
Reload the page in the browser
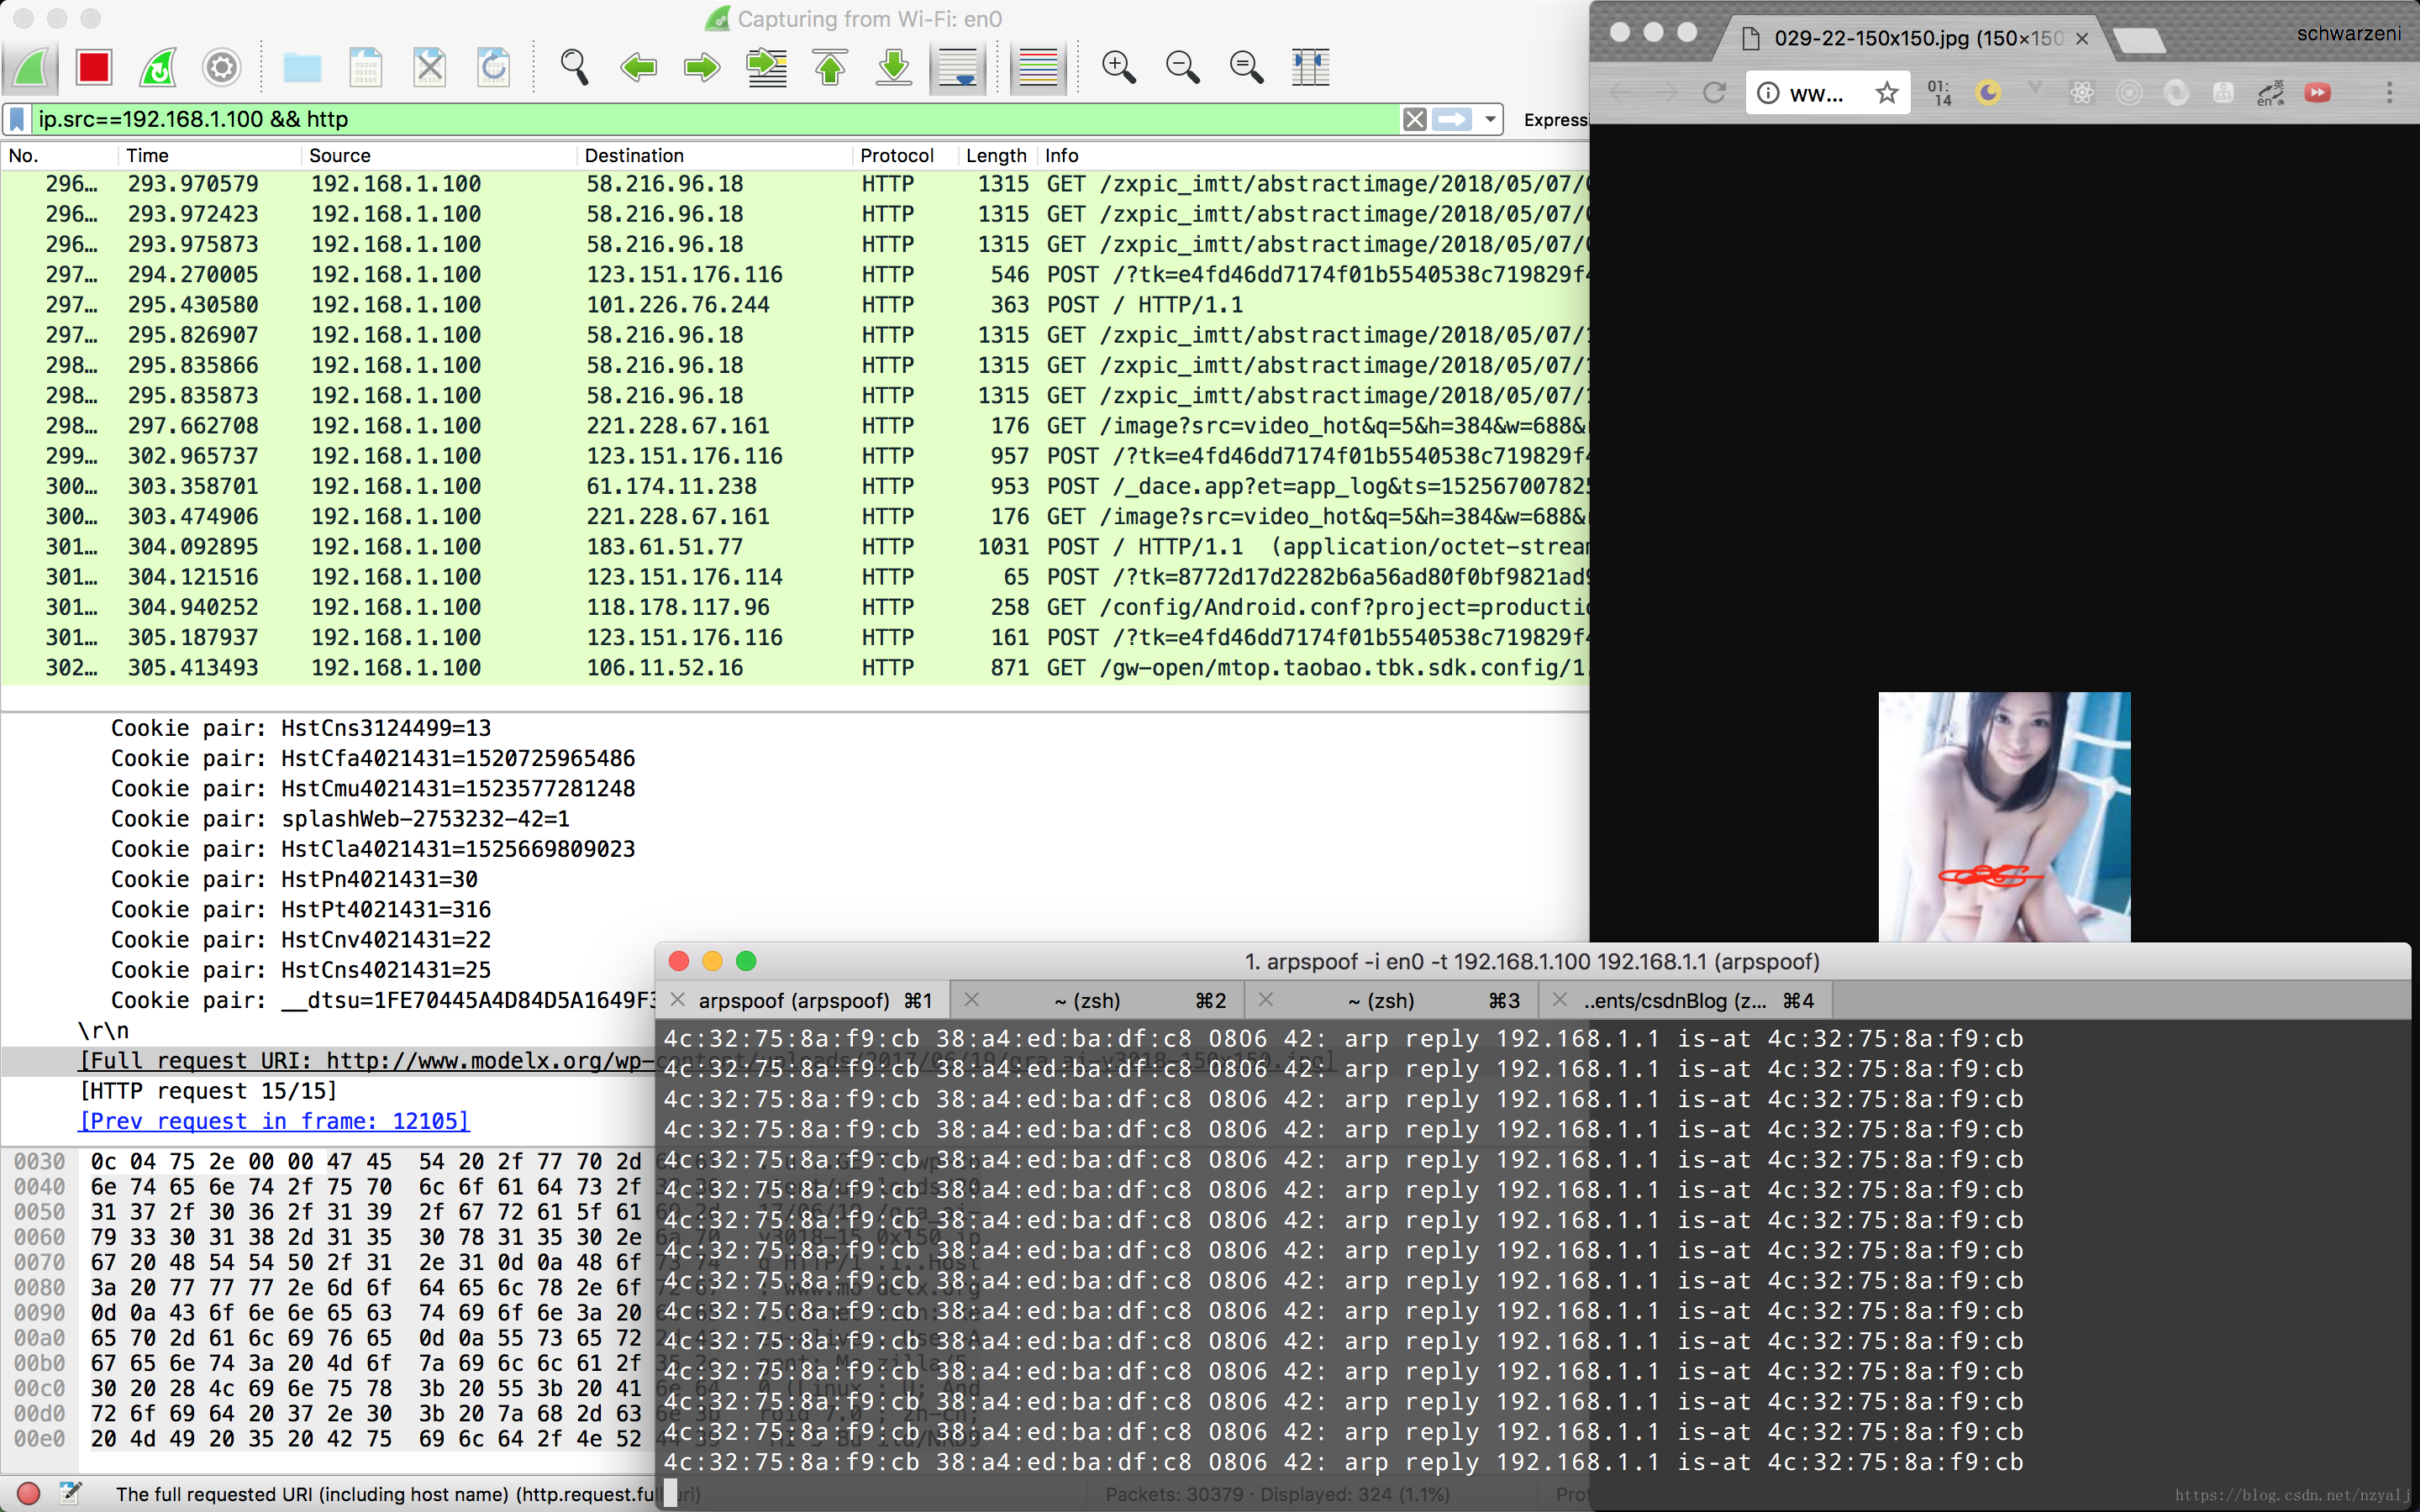(x=1714, y=93)
